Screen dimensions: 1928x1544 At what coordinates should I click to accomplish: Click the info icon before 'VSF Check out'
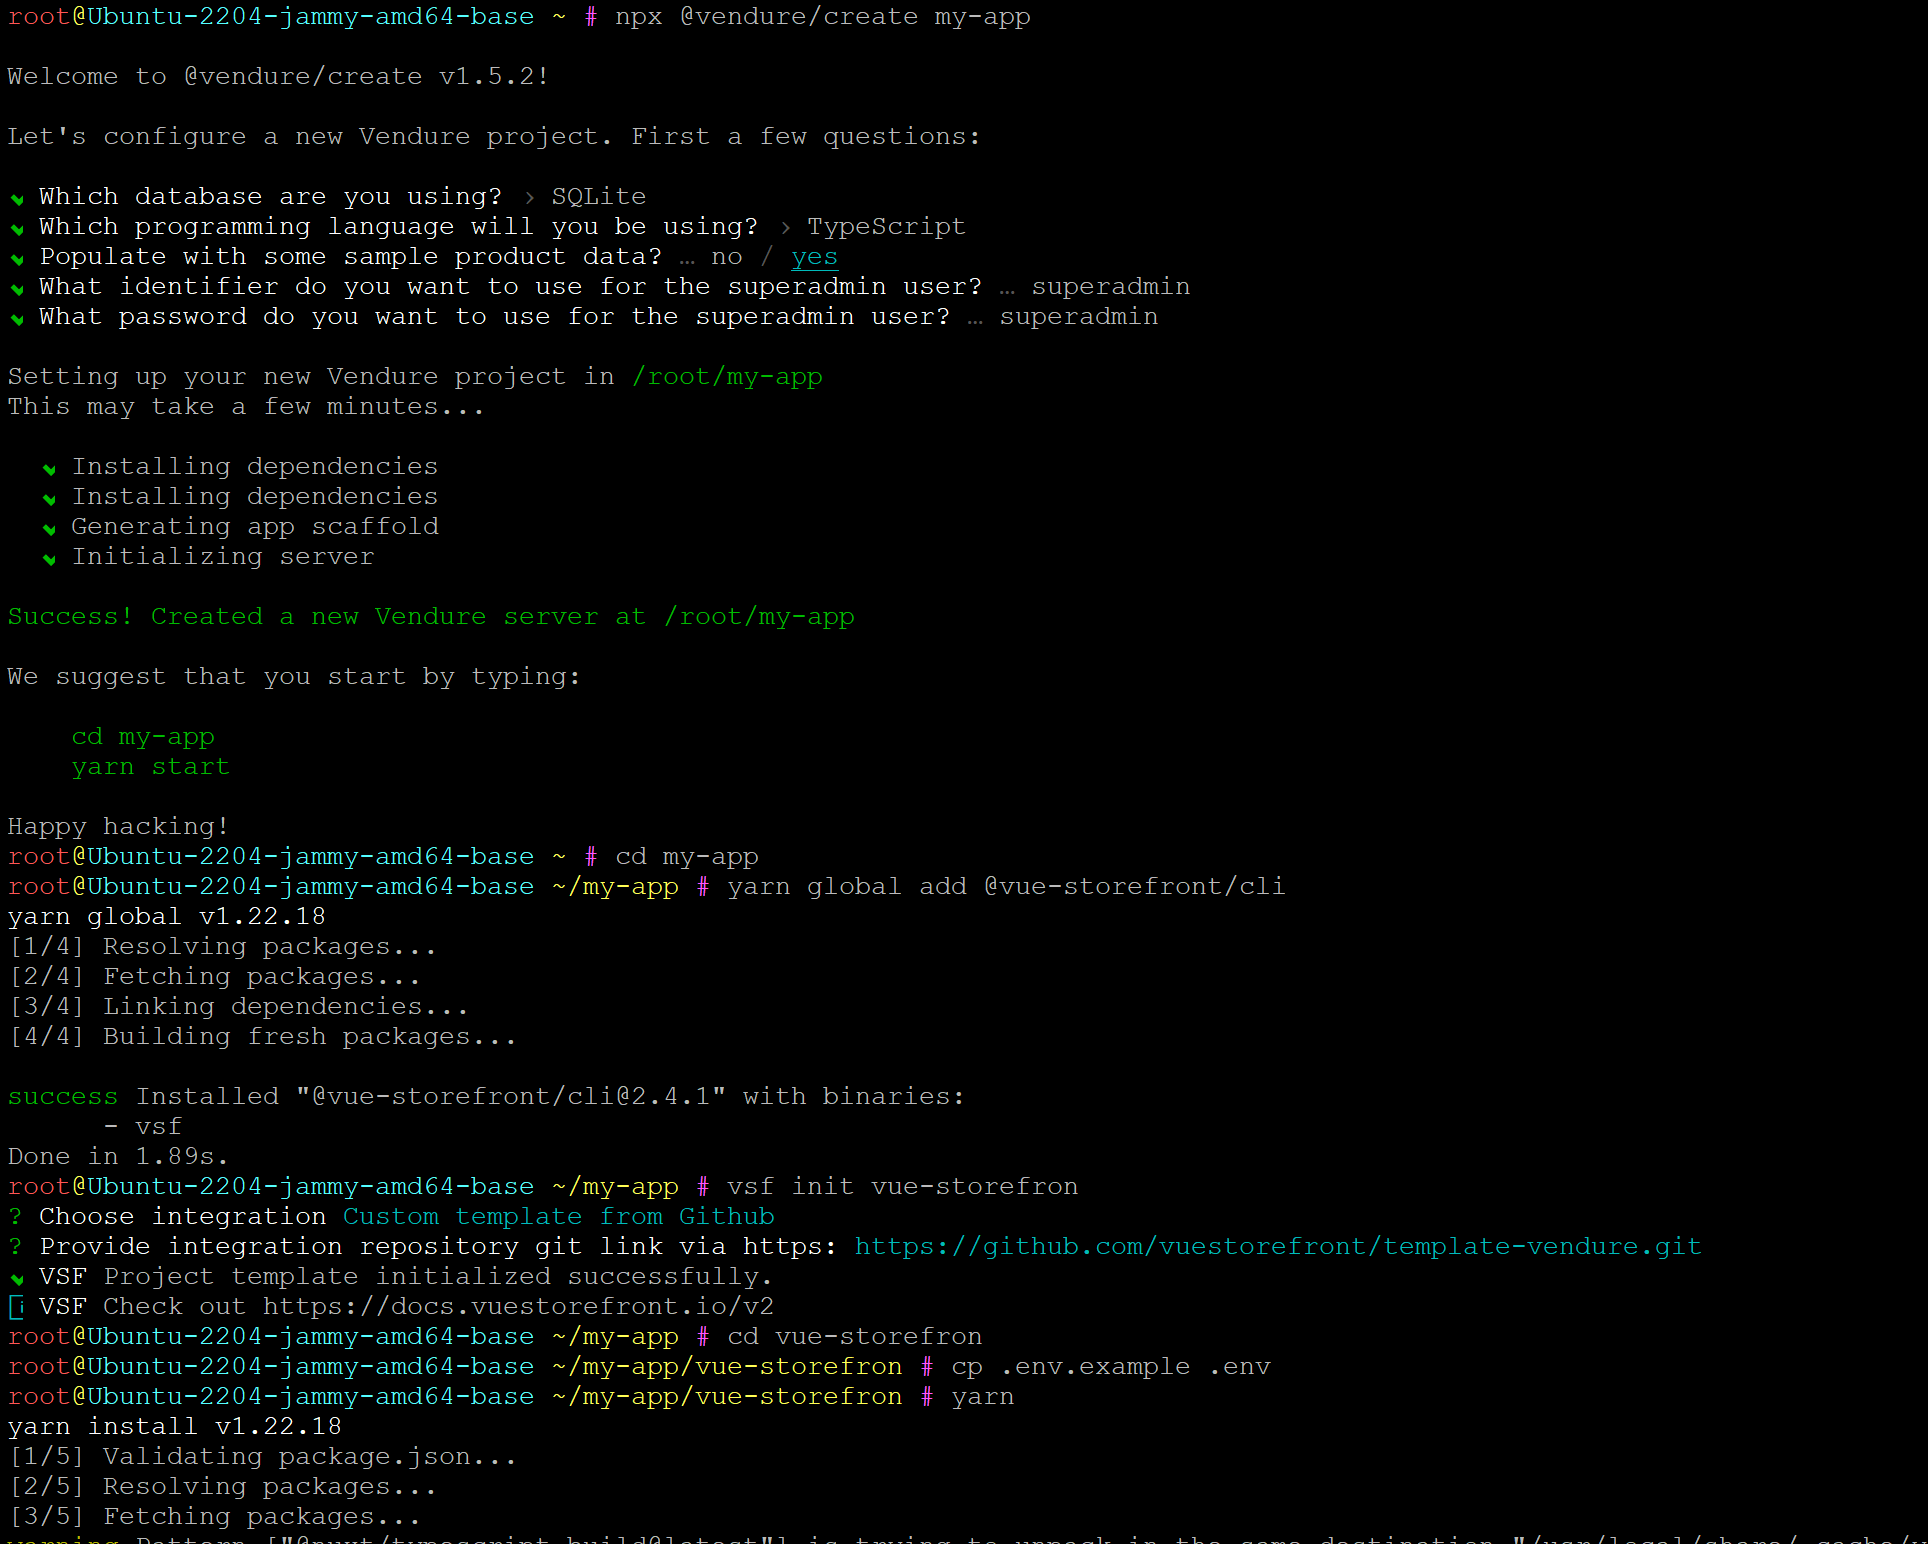click(17, 1307)
